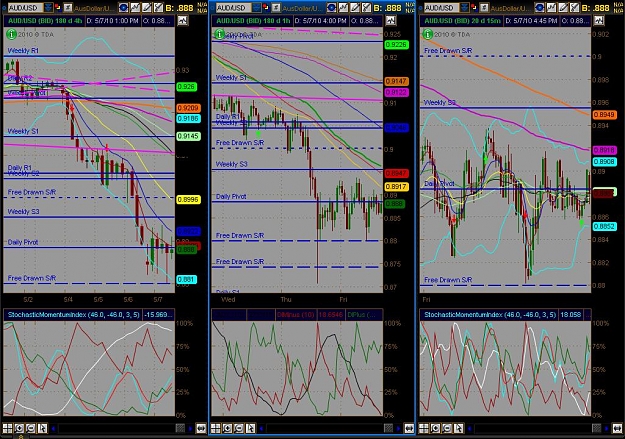Click chart mode icon beside left chart's O: 0.88

pyautogui.click(x=183, y=20)
